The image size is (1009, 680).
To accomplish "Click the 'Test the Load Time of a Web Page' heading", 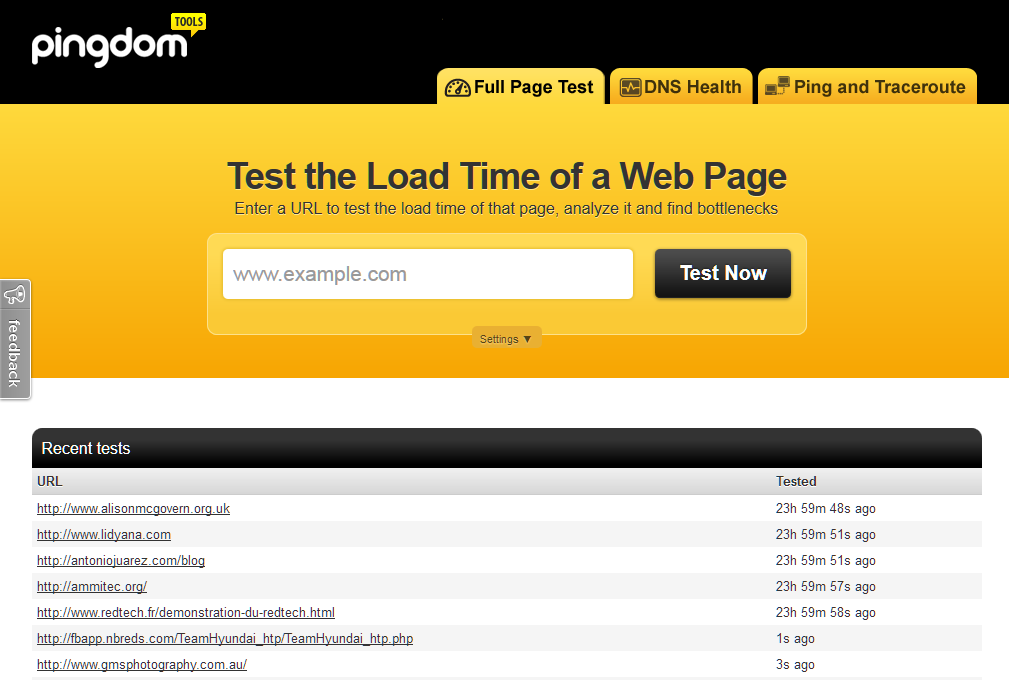I will (507, 176).
